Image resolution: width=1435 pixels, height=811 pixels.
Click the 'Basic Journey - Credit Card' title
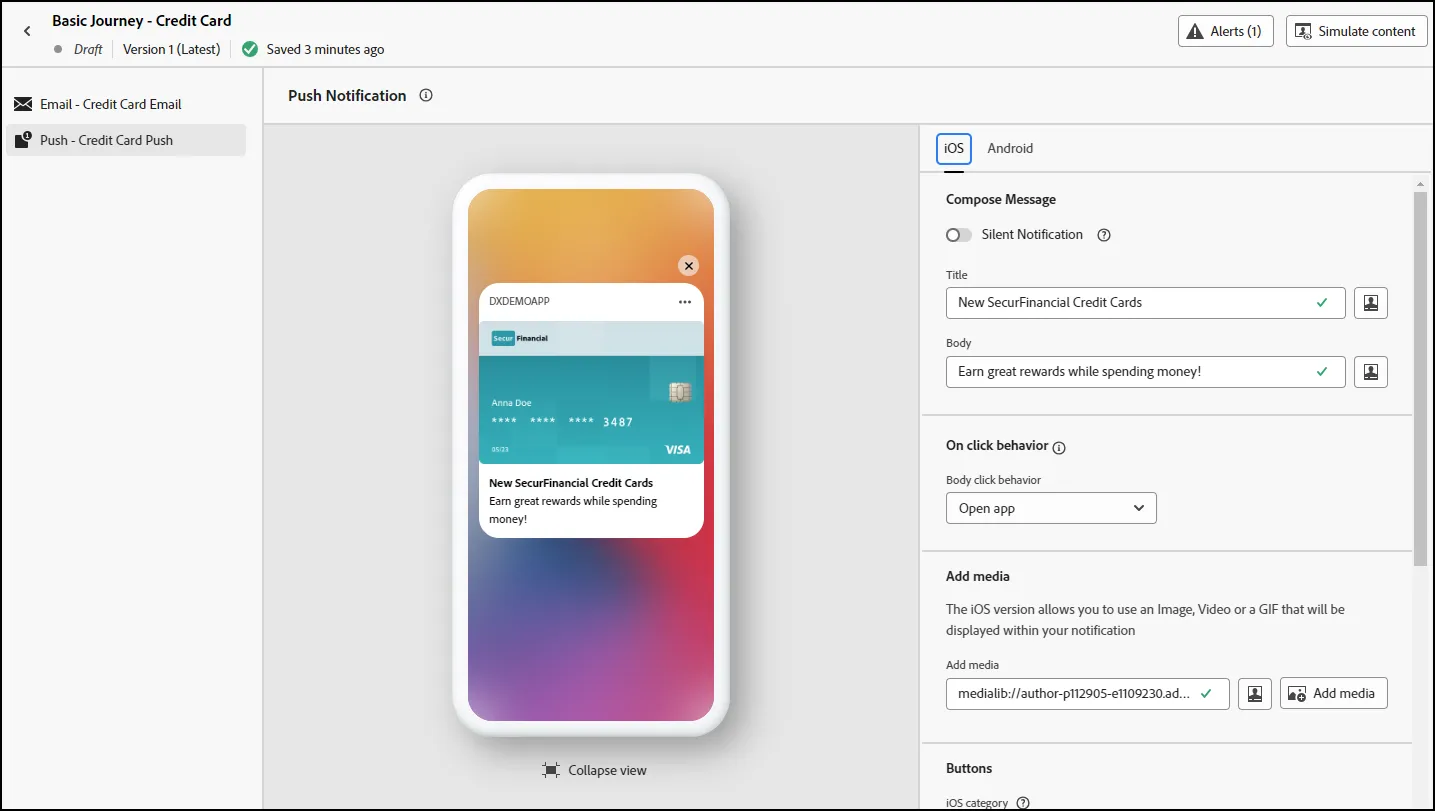(x=142, y=20)
